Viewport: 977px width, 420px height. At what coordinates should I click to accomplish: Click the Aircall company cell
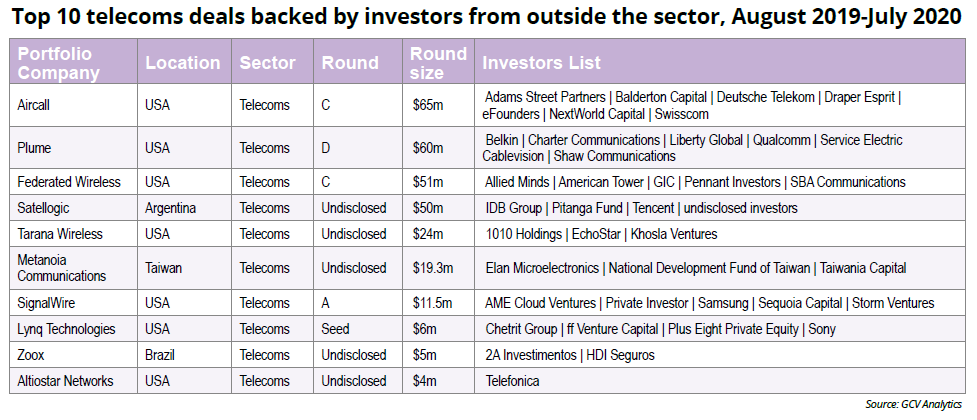(x=39, y=104)
